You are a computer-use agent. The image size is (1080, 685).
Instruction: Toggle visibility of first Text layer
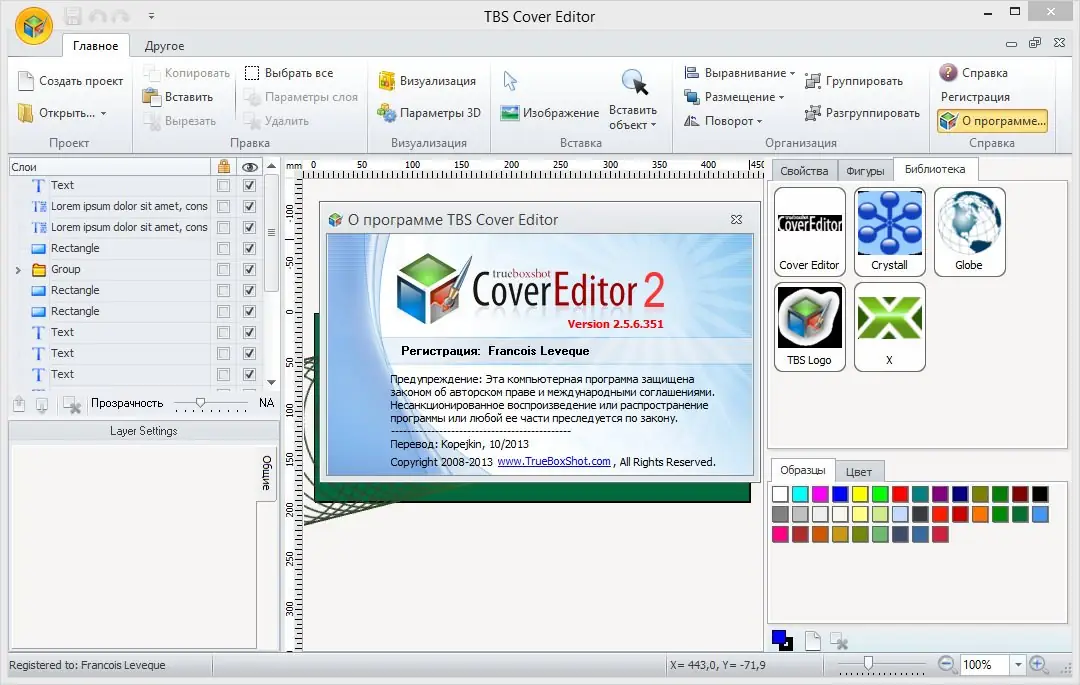[x=249, y=185]
